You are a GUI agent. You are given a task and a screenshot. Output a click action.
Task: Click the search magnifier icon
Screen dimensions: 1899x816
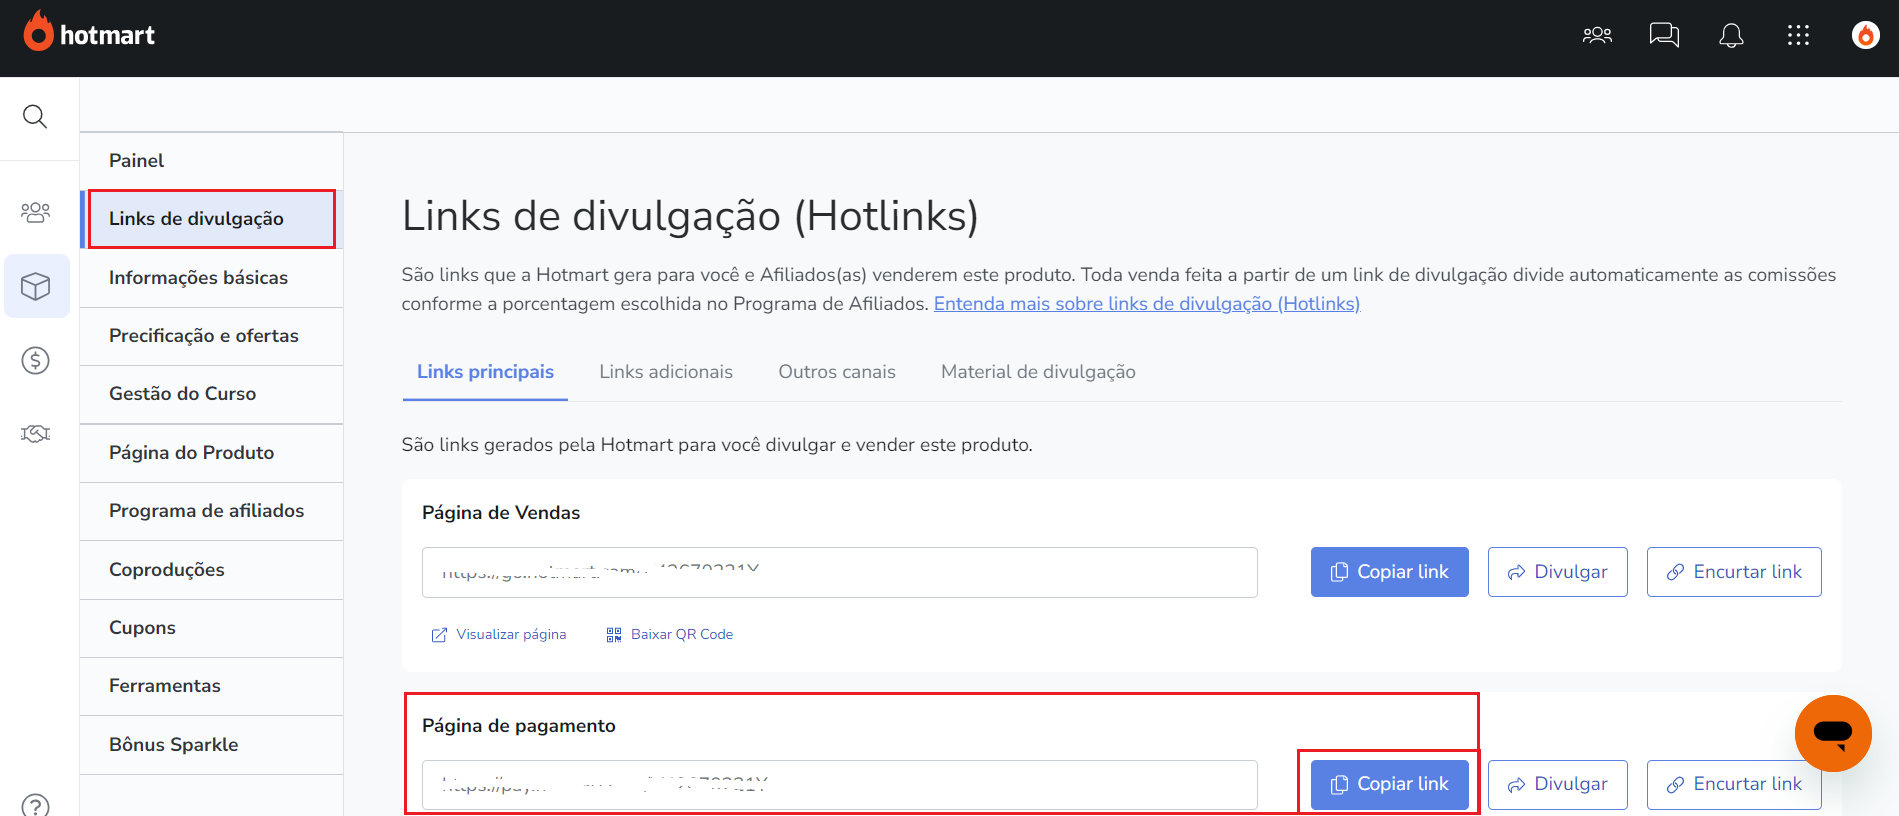click(35, 117)
